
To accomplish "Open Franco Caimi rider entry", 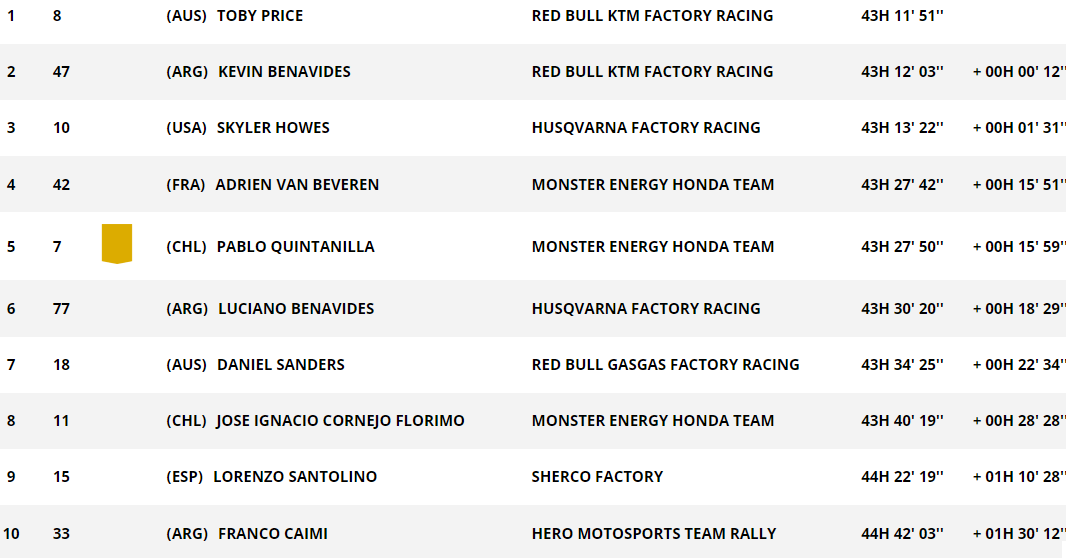I will pyautogui.click(x=273, y=534).
